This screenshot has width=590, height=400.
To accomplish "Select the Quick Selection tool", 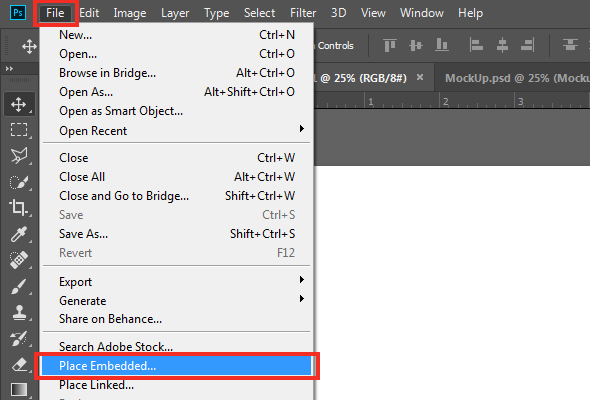I will pos(19,182).
